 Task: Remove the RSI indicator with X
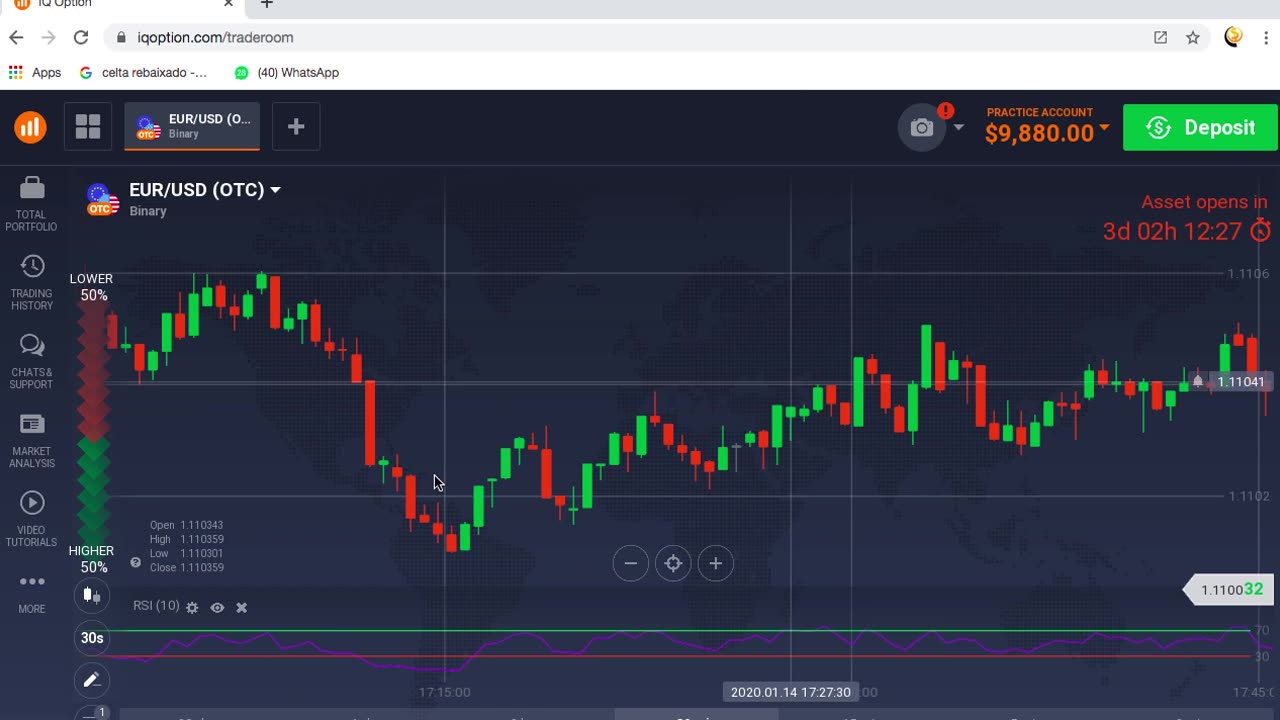(x=241, y=607)
